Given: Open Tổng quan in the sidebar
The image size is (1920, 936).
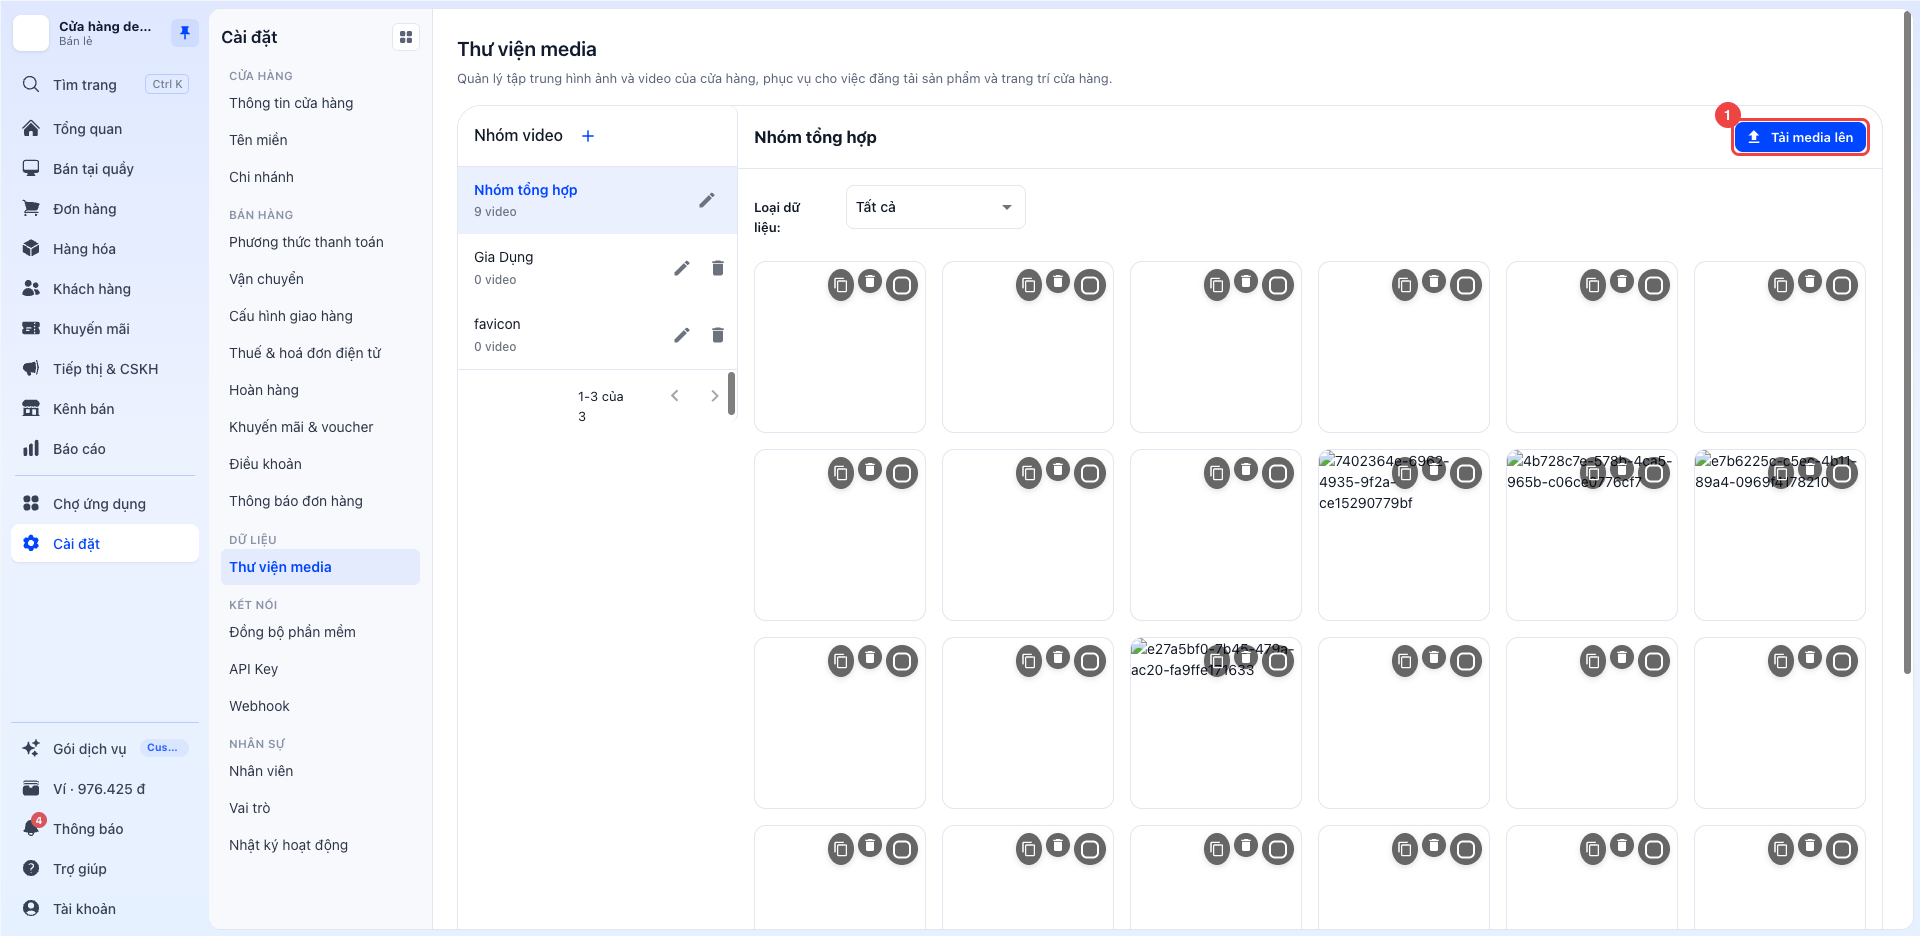Looking at the screenshot, I should [105, 129].
